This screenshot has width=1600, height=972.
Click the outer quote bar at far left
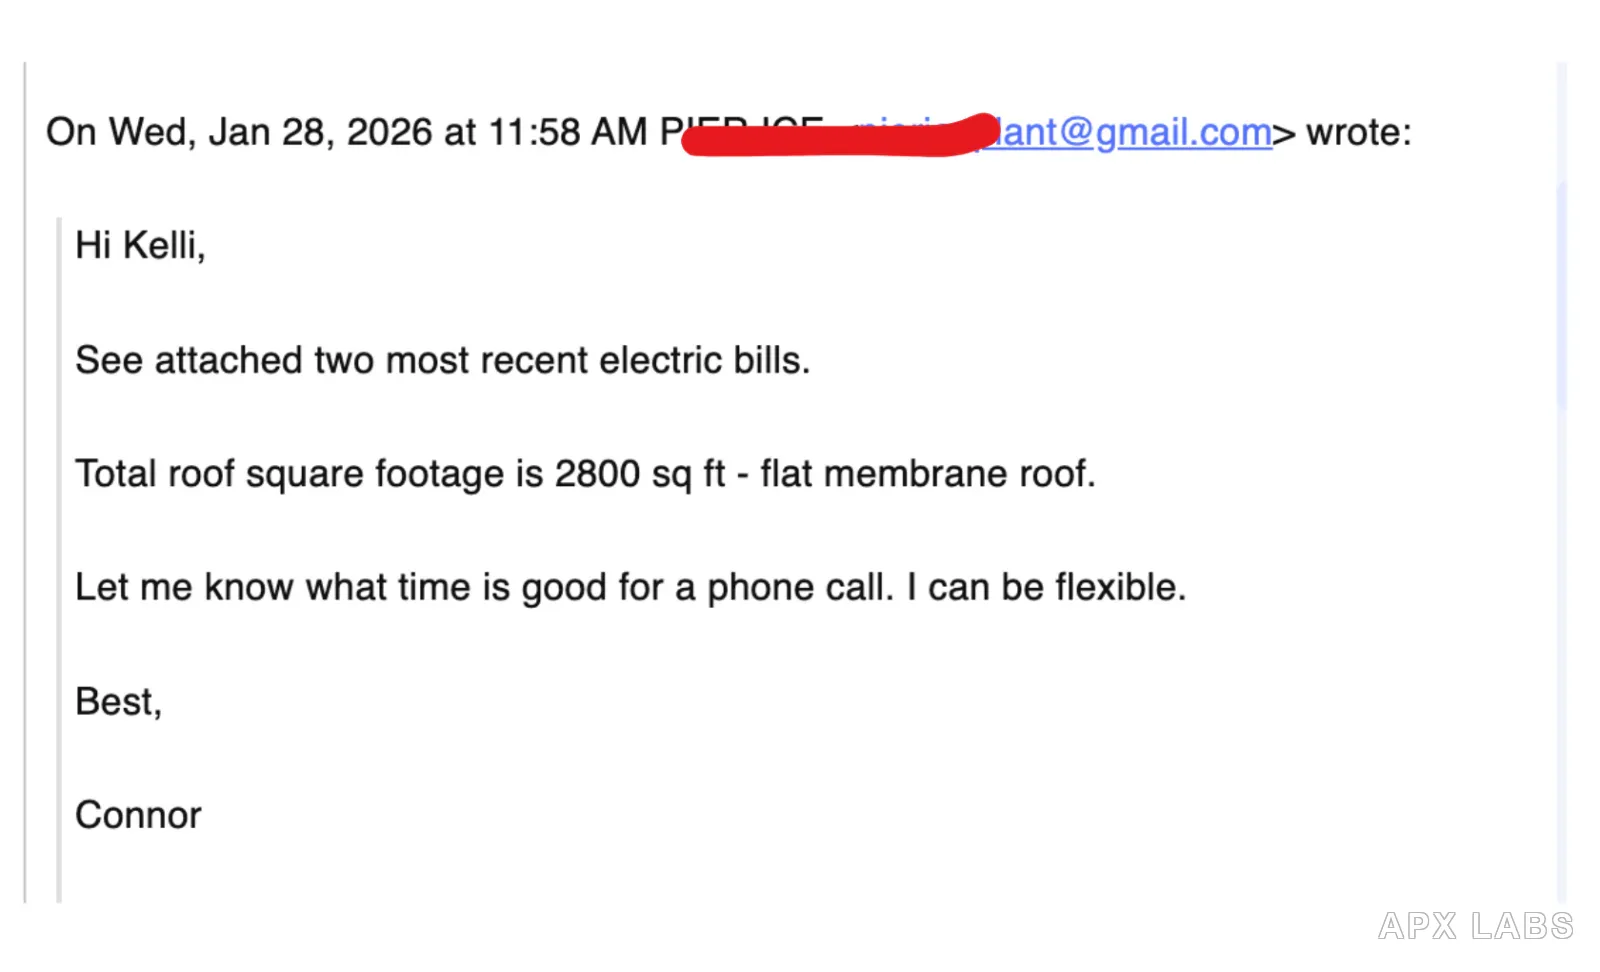(x=25, y=482)
